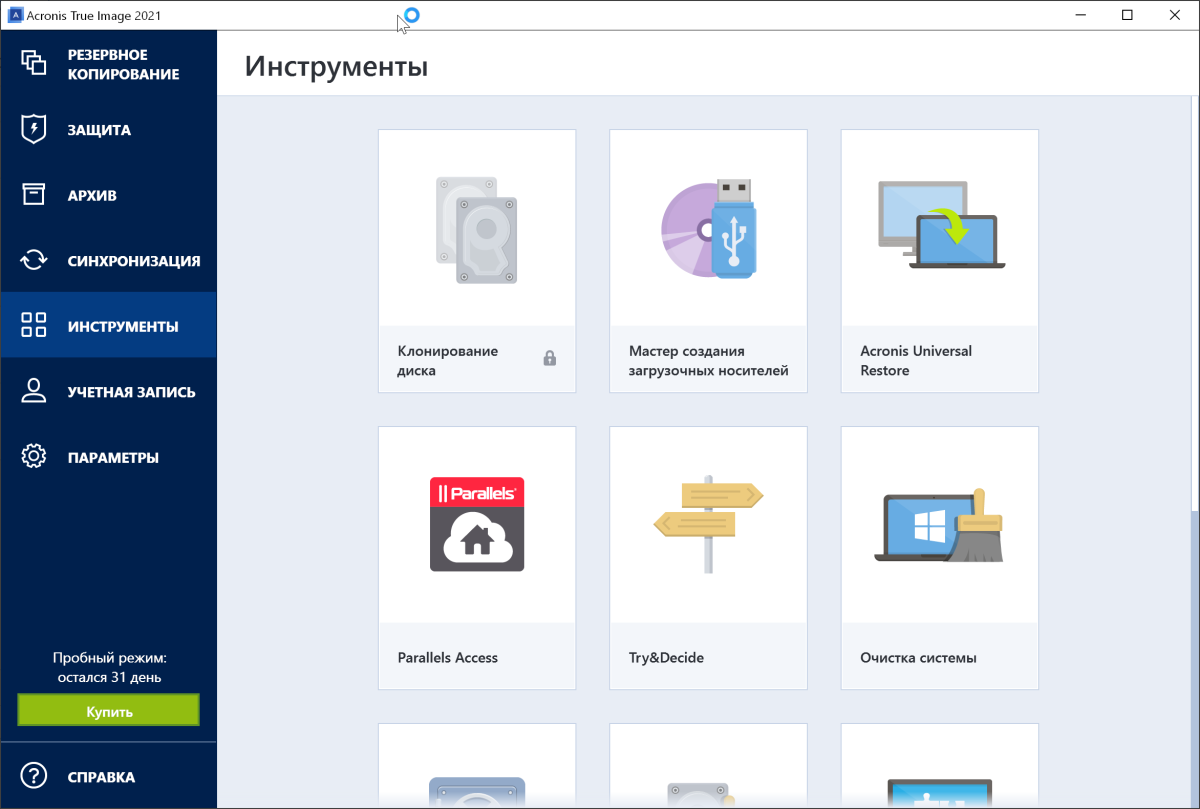The height and width of the screenshot is (809, 1200).
Task: Open Acronis Universal Restore label
Action: pos(915,361)
